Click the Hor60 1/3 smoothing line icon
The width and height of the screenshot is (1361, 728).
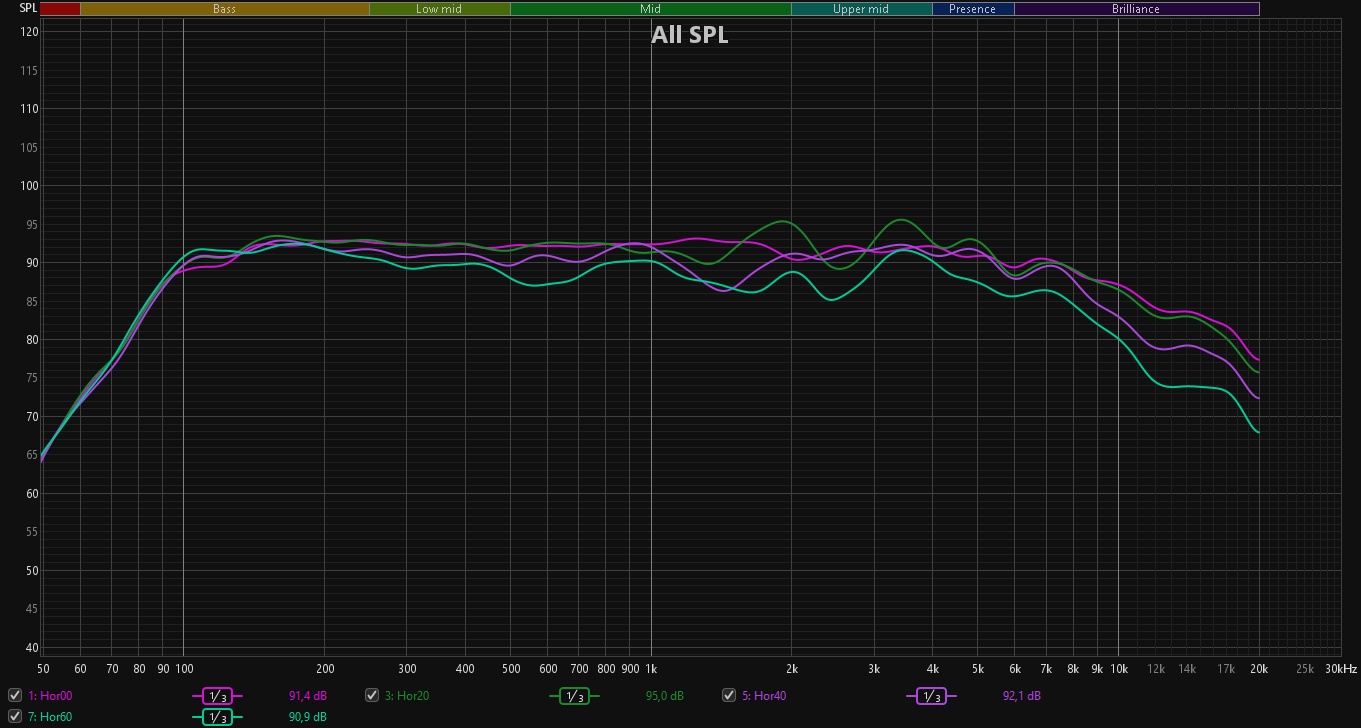tap(217, 717)
